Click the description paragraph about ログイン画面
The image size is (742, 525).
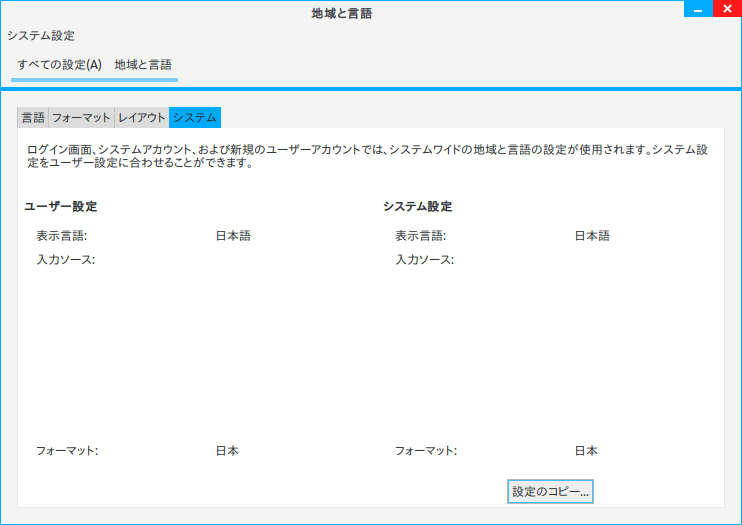(368, 156)
